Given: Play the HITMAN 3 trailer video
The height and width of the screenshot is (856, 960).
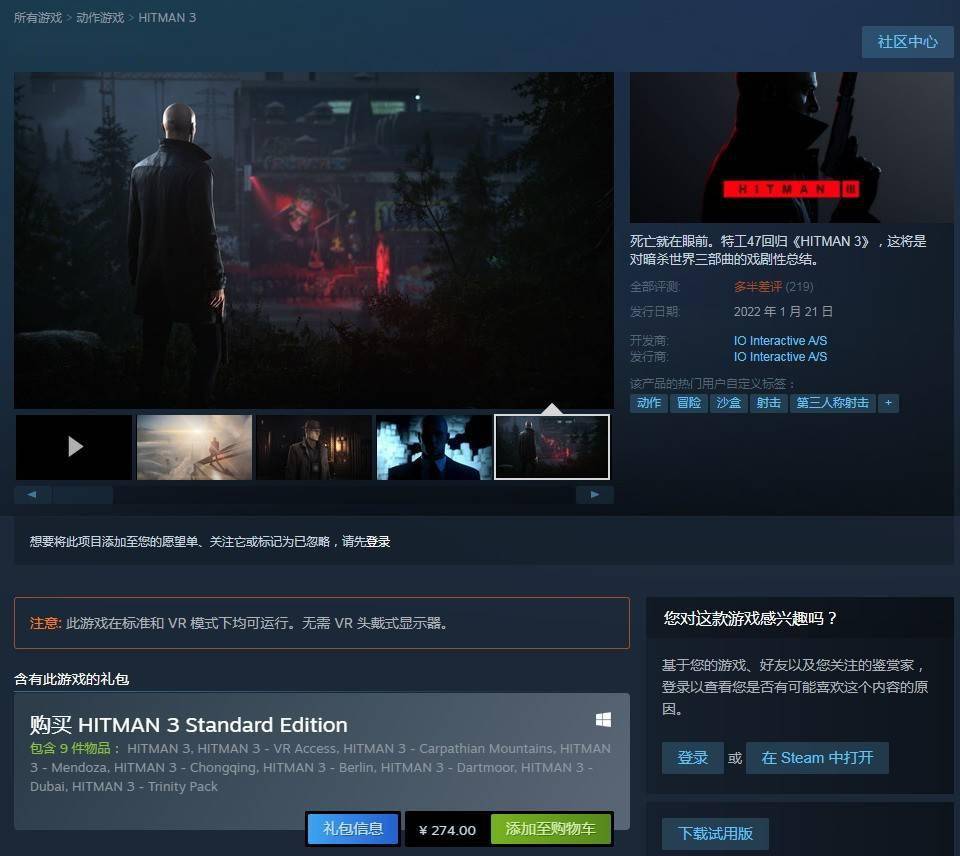Looking at the screenshot, I should [73, 446].
